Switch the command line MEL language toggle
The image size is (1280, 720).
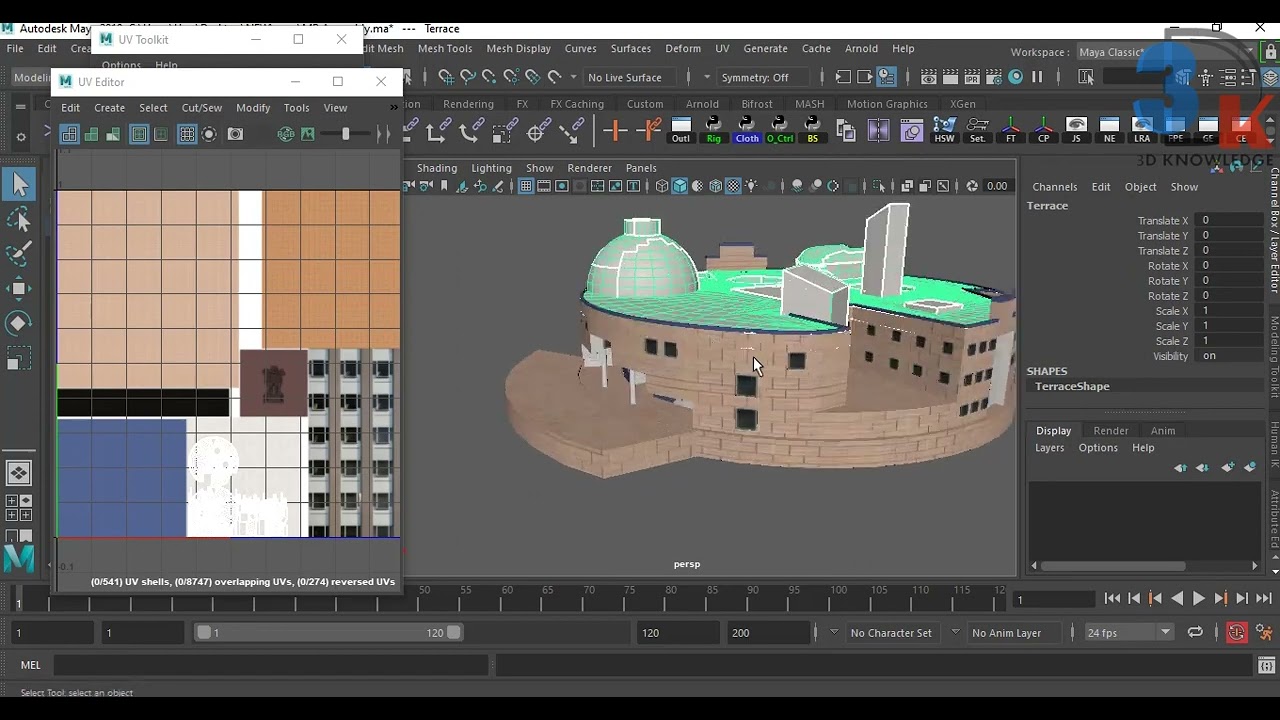[x=31, y=665]
